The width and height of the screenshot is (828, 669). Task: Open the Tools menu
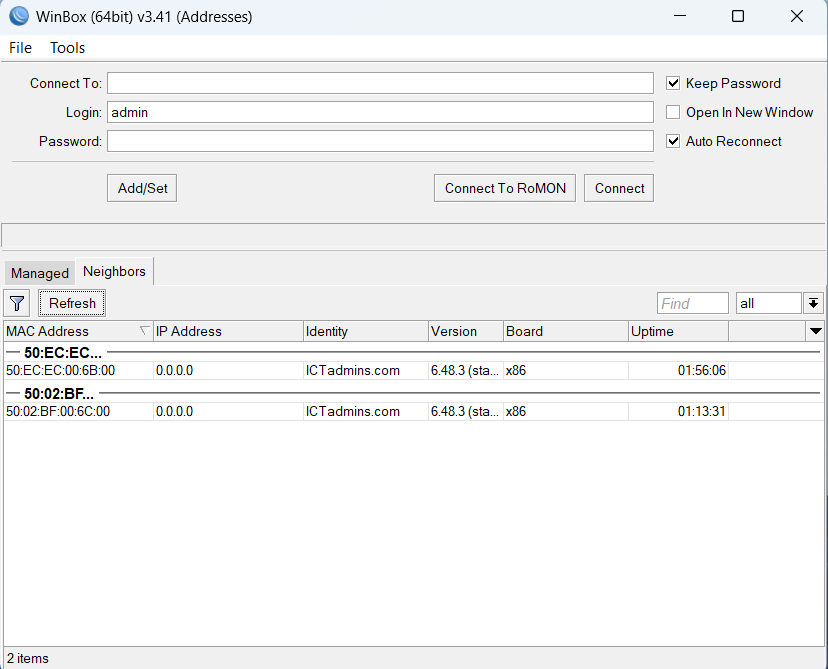pyautogui.click(x=68, y=48)
